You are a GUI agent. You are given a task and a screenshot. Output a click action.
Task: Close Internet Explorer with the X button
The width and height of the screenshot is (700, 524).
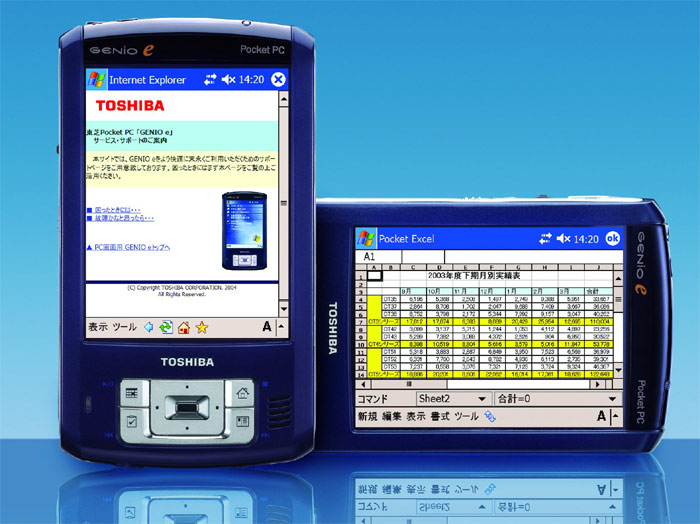pyautogui.click(x=278, y=79)
